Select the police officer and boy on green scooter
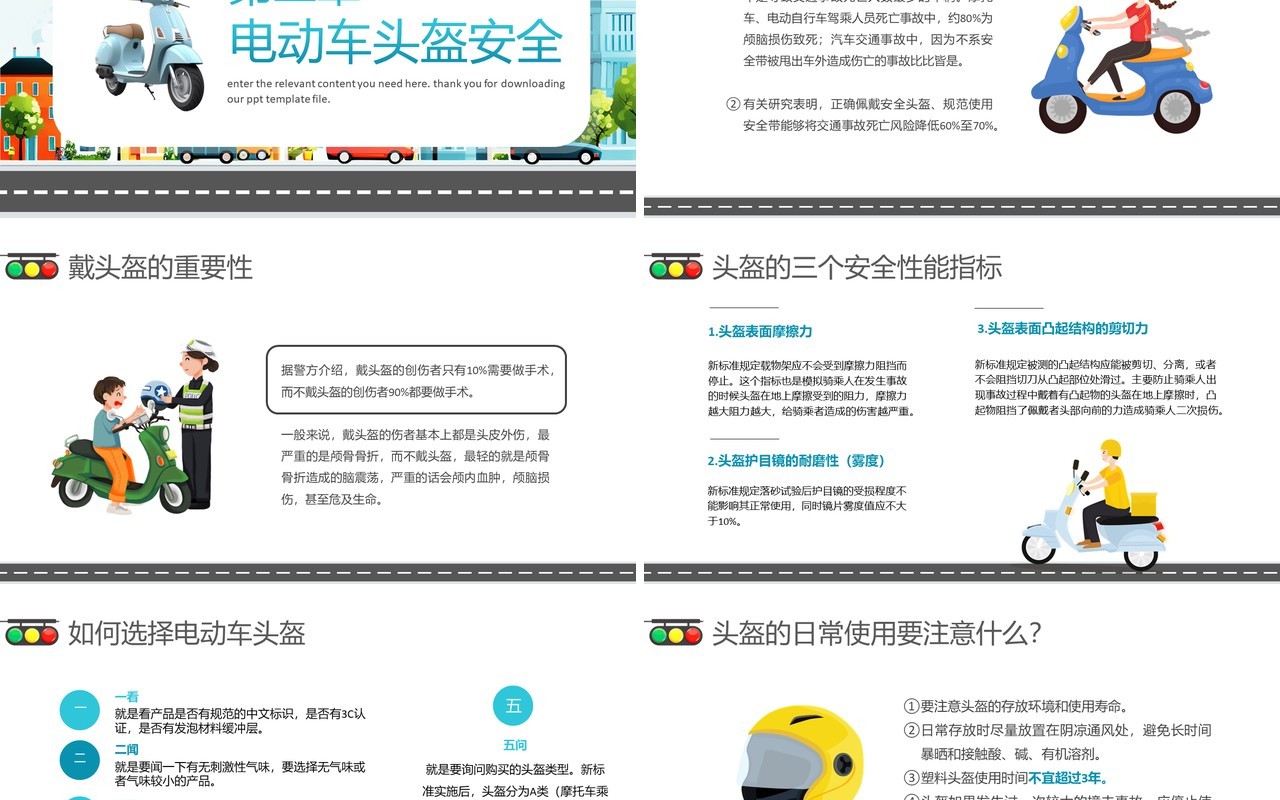 point(136,427)
